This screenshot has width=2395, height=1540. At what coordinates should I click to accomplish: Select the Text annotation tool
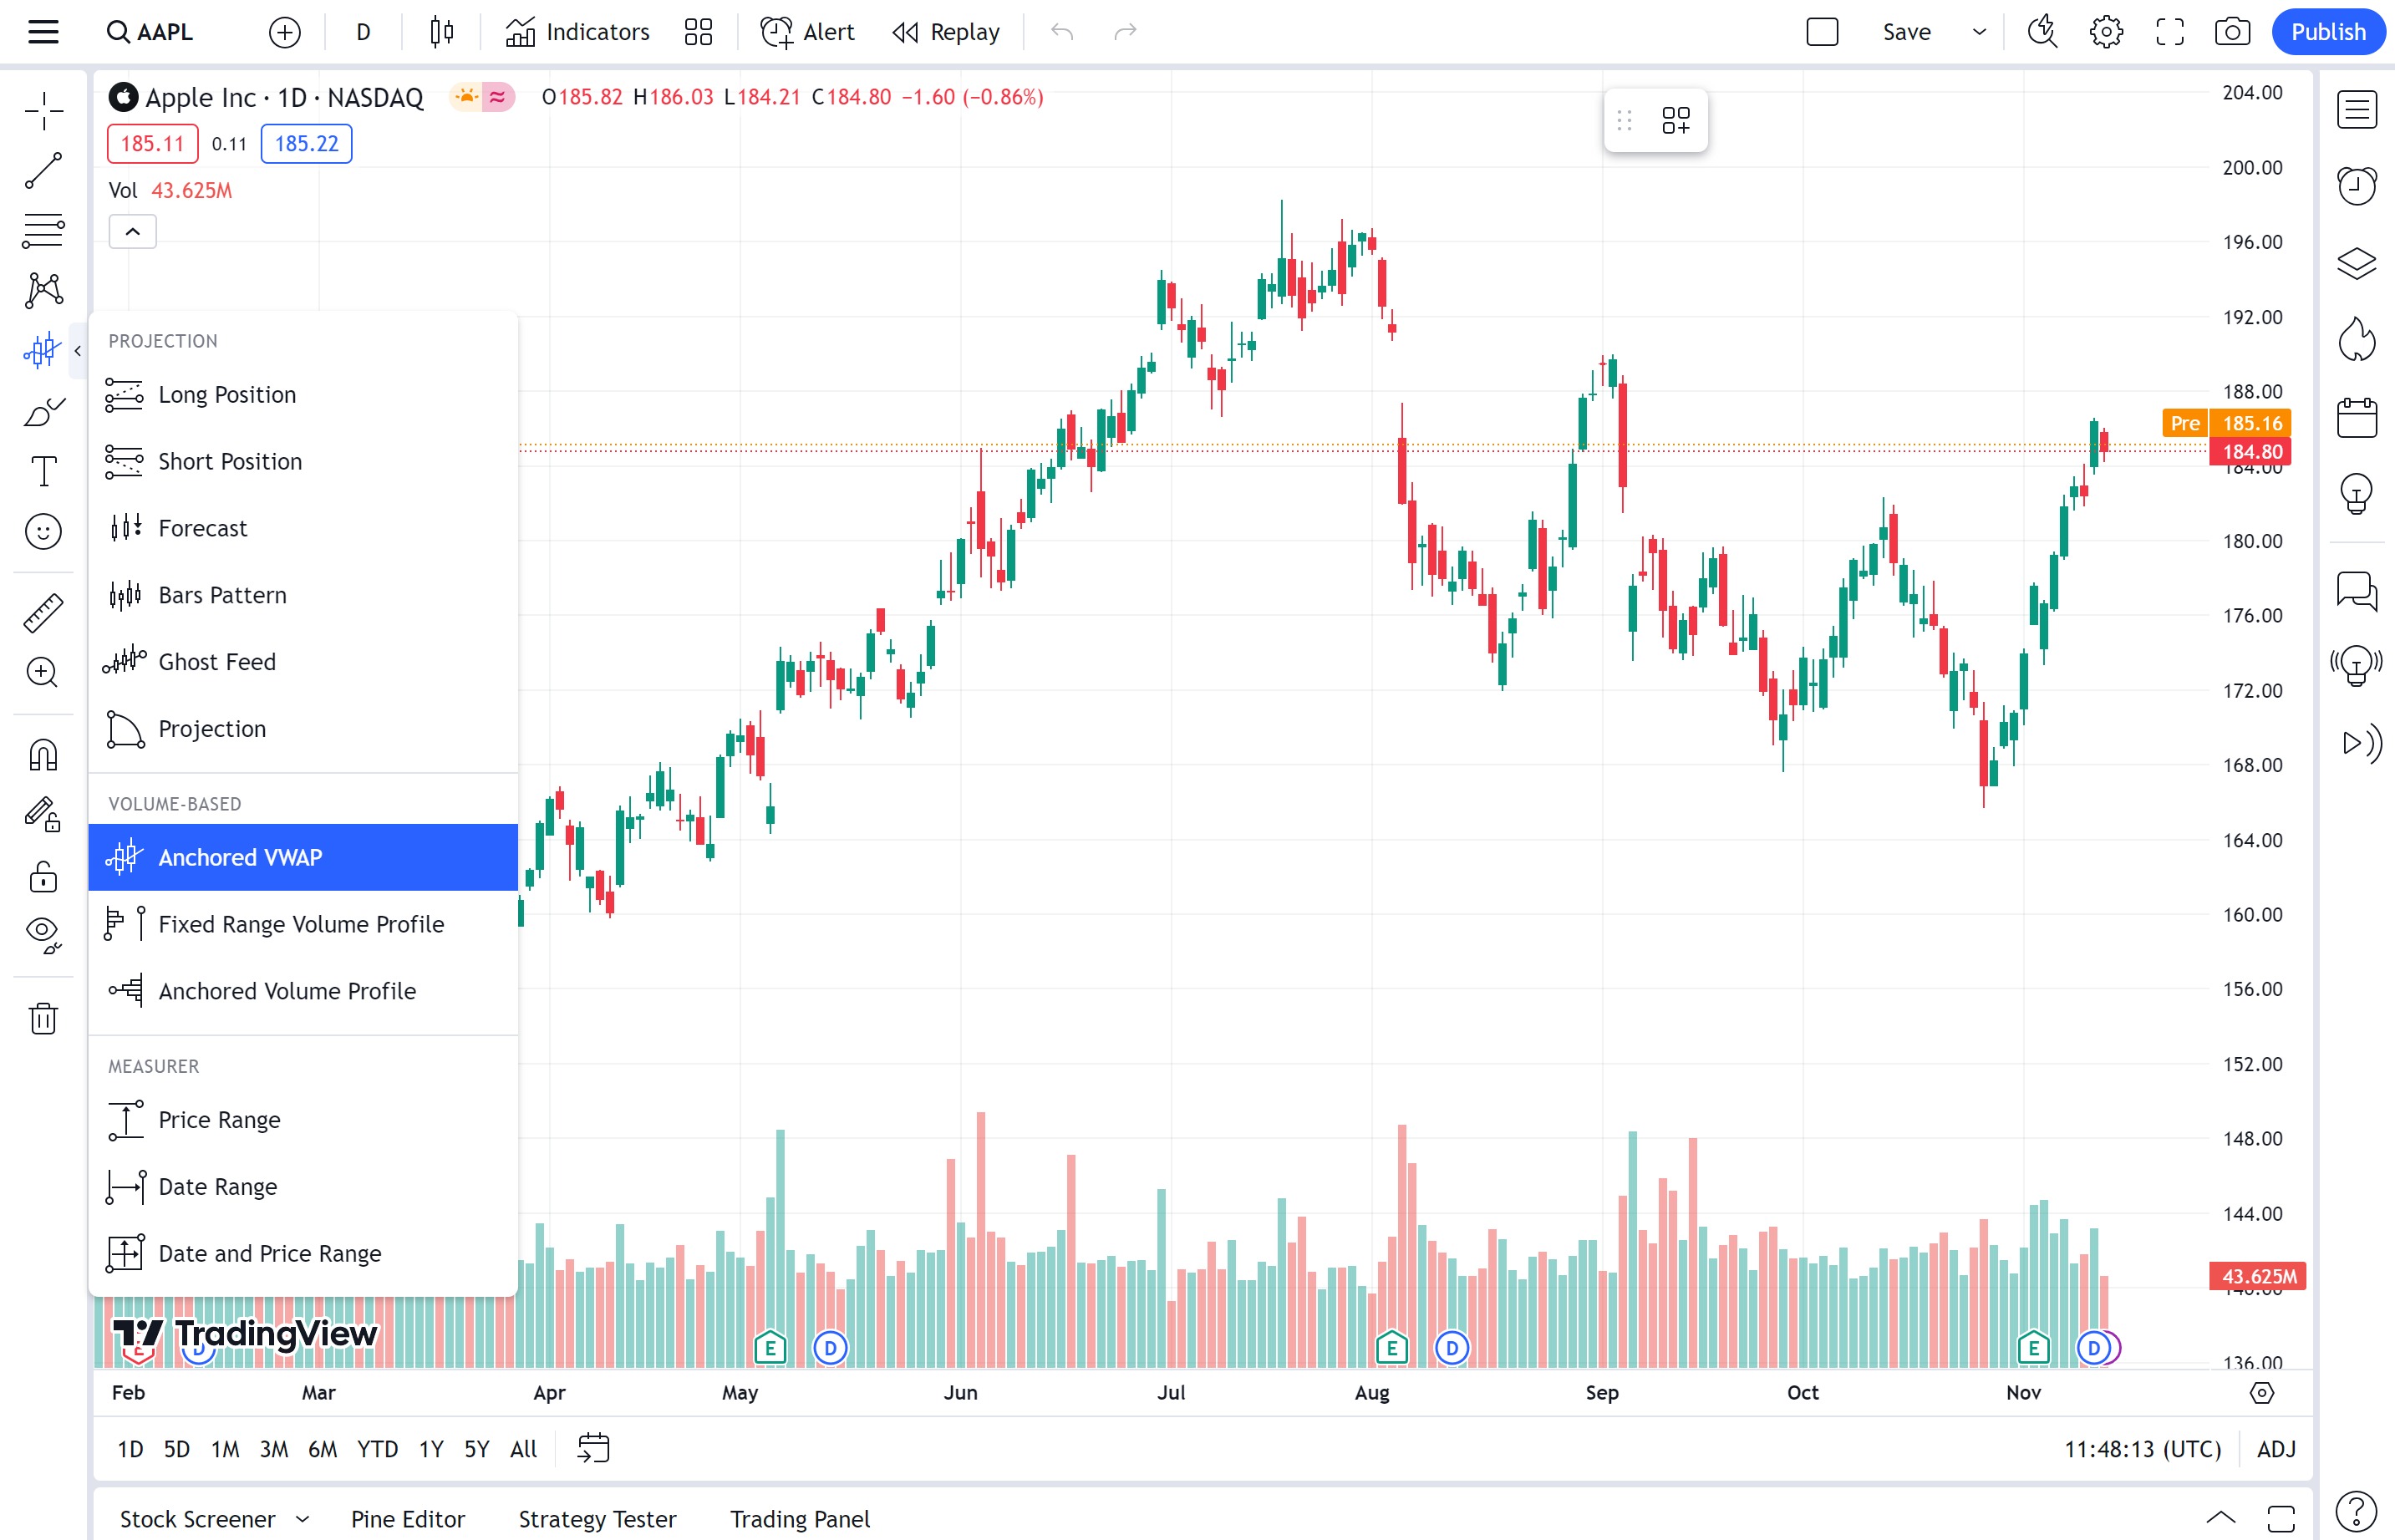coord(43,471)
